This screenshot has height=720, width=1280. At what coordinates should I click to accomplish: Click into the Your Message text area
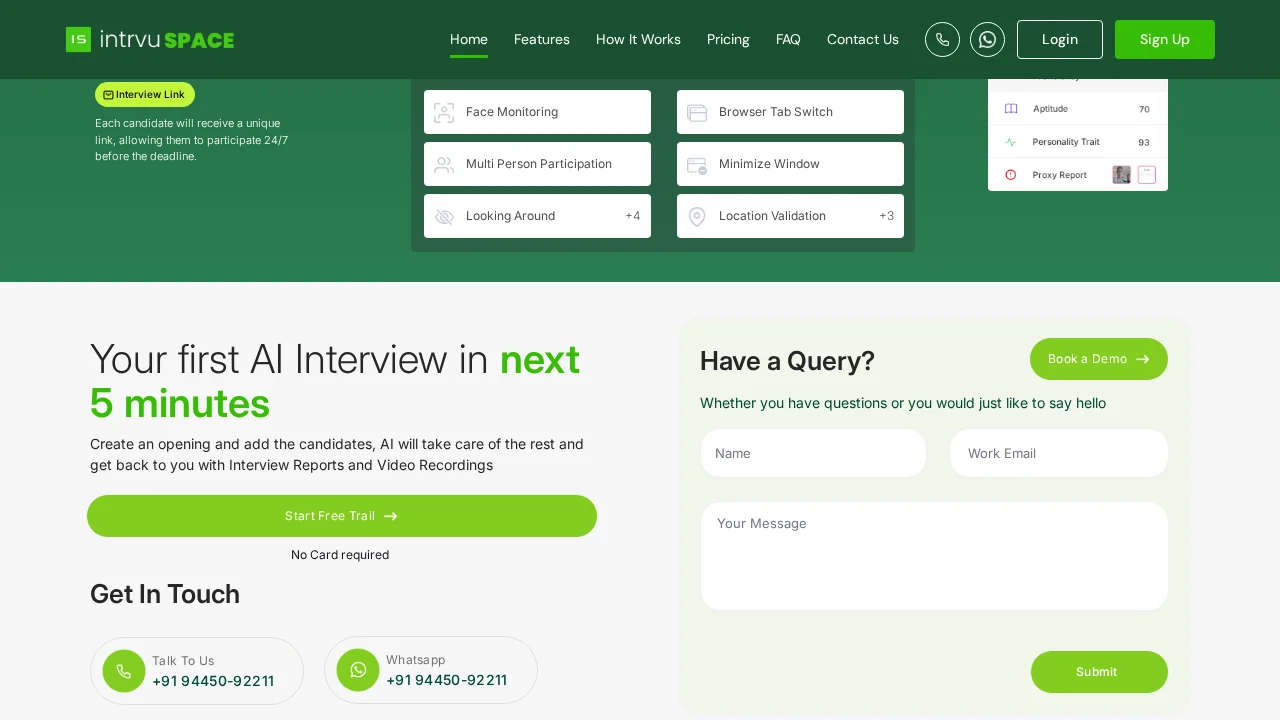click(x=933, y=556)
